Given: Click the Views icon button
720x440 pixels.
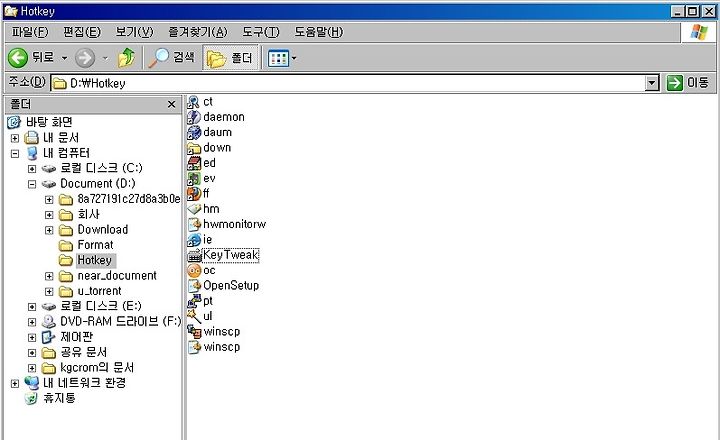Looking at the screenshot, I should (x=278, y=58).
